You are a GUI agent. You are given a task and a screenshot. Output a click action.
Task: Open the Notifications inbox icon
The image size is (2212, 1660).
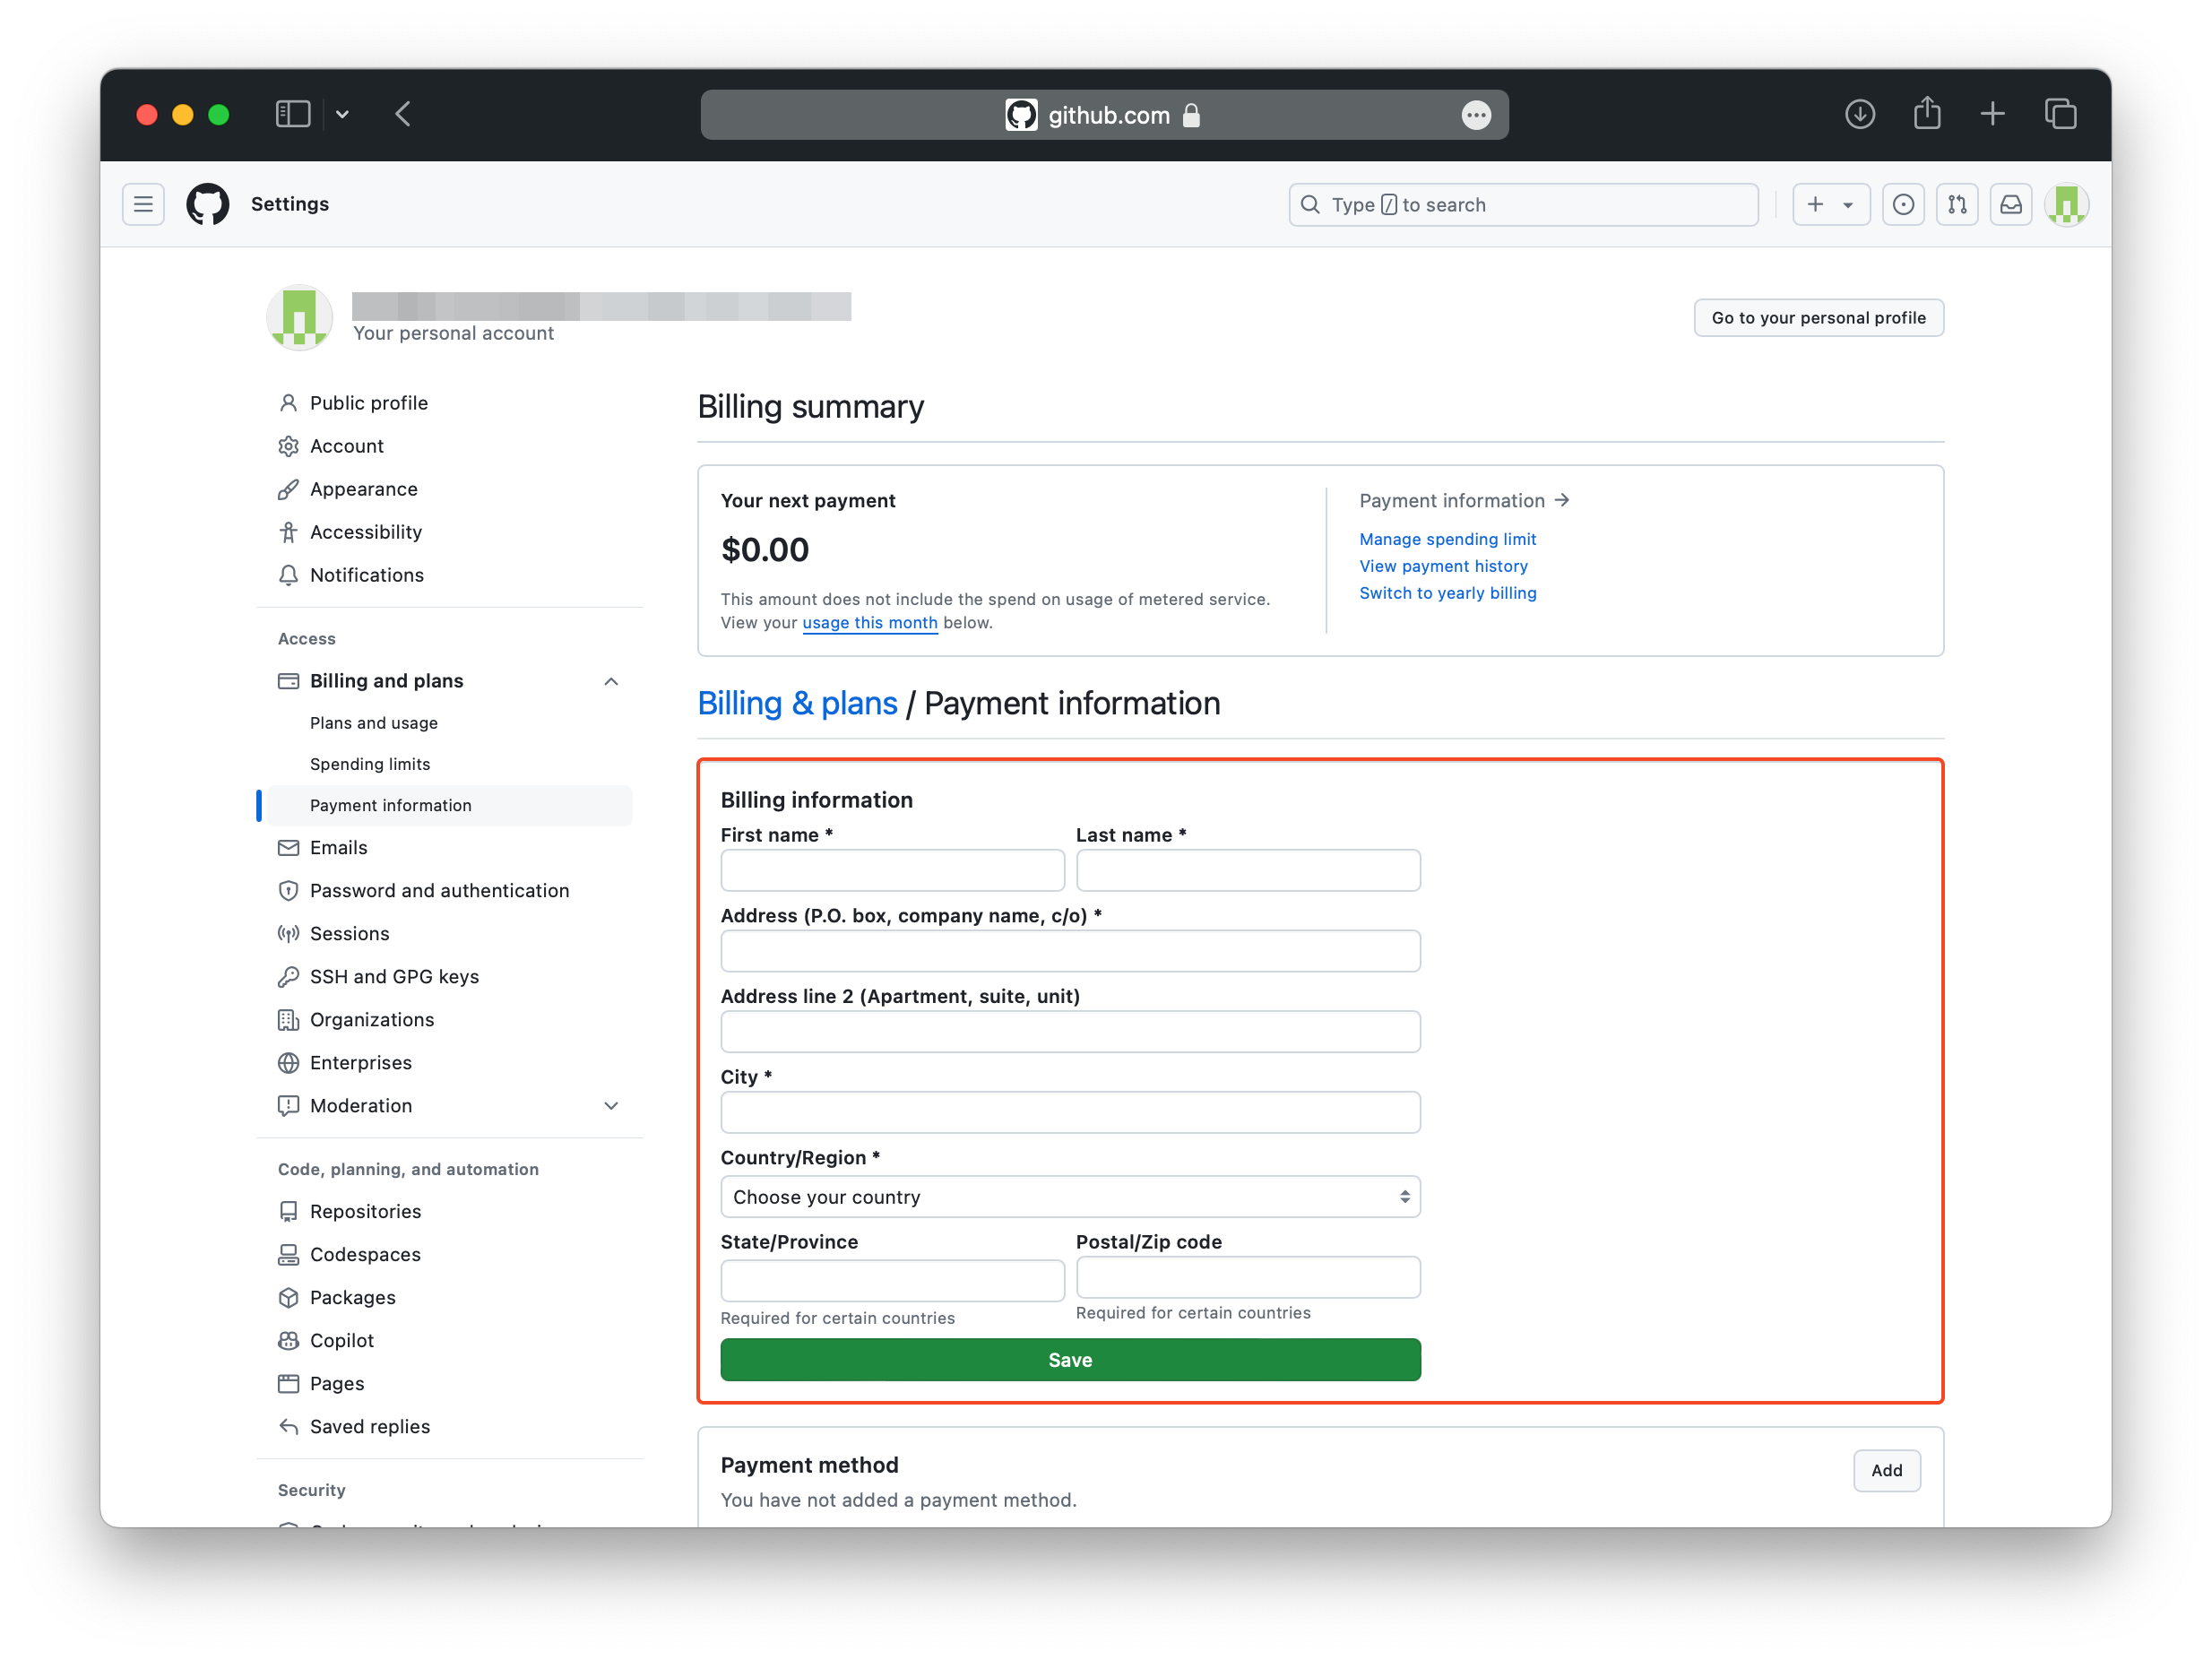[x=2010, y=204]
